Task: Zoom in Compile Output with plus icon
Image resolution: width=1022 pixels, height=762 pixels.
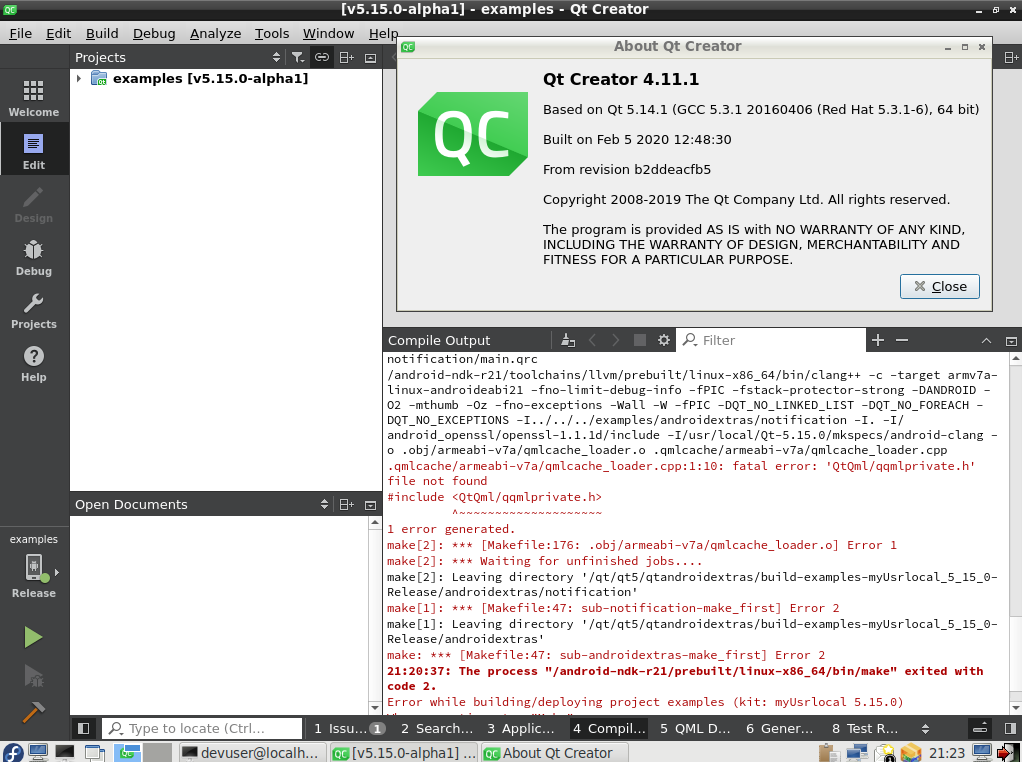Action: pos(878,340)
